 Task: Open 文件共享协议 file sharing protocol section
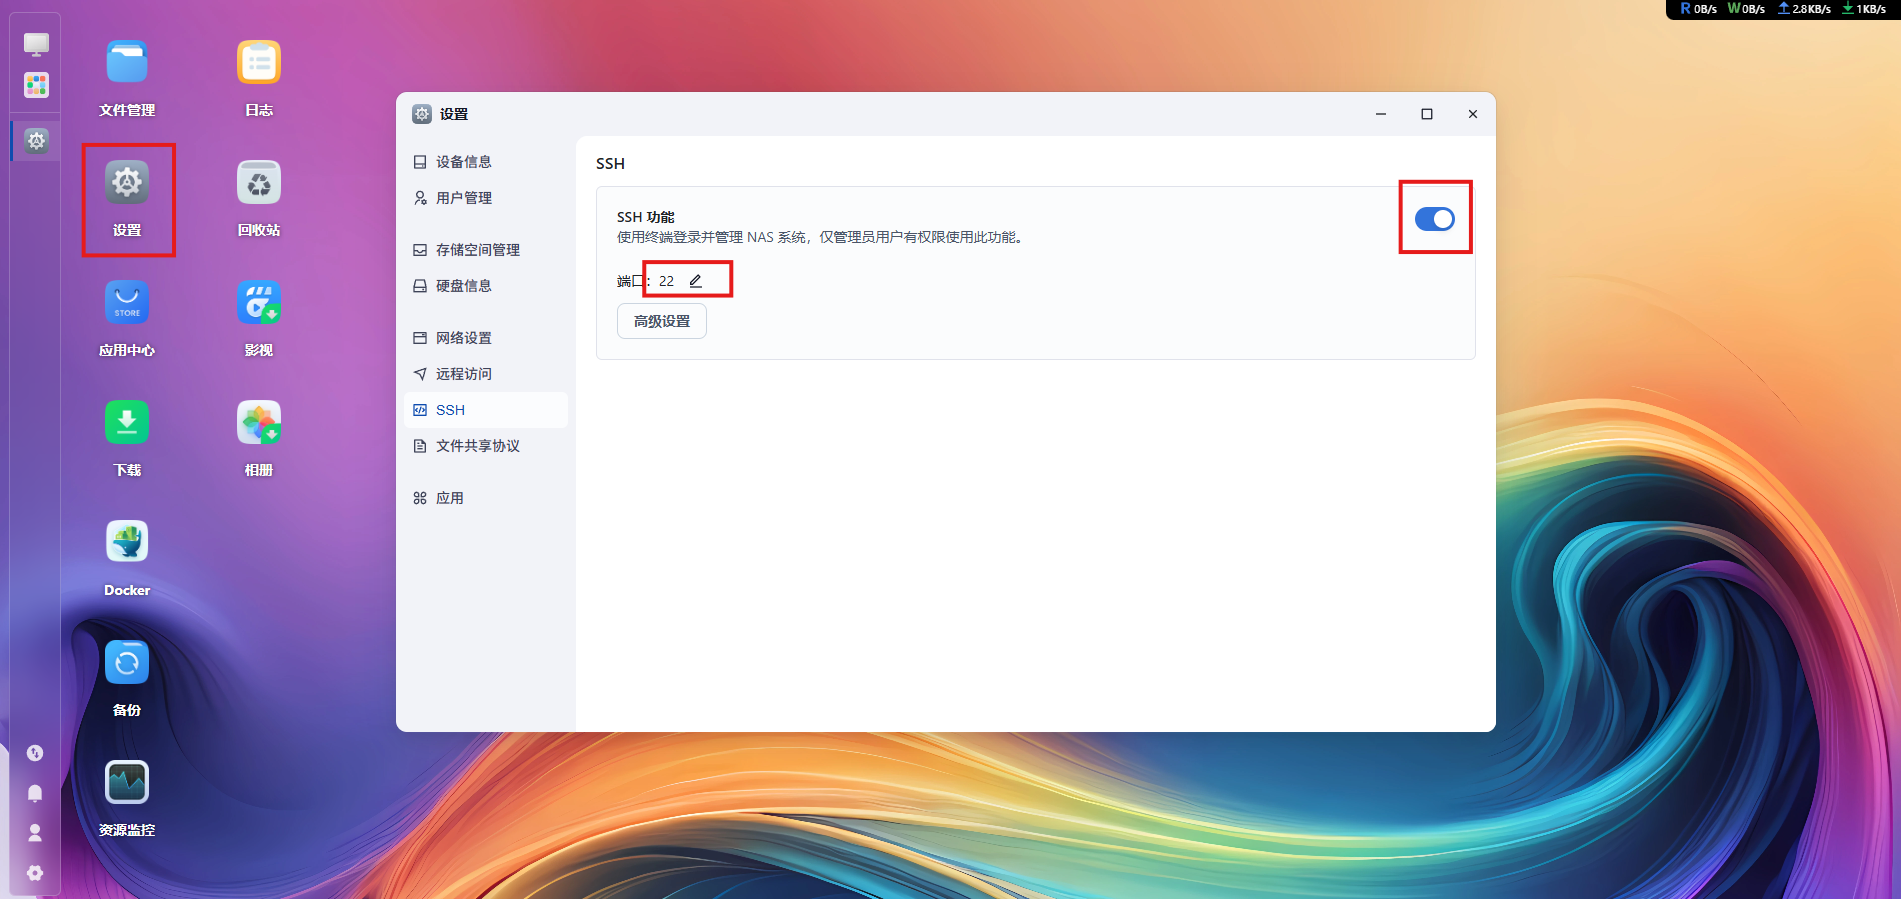[477, 446]
